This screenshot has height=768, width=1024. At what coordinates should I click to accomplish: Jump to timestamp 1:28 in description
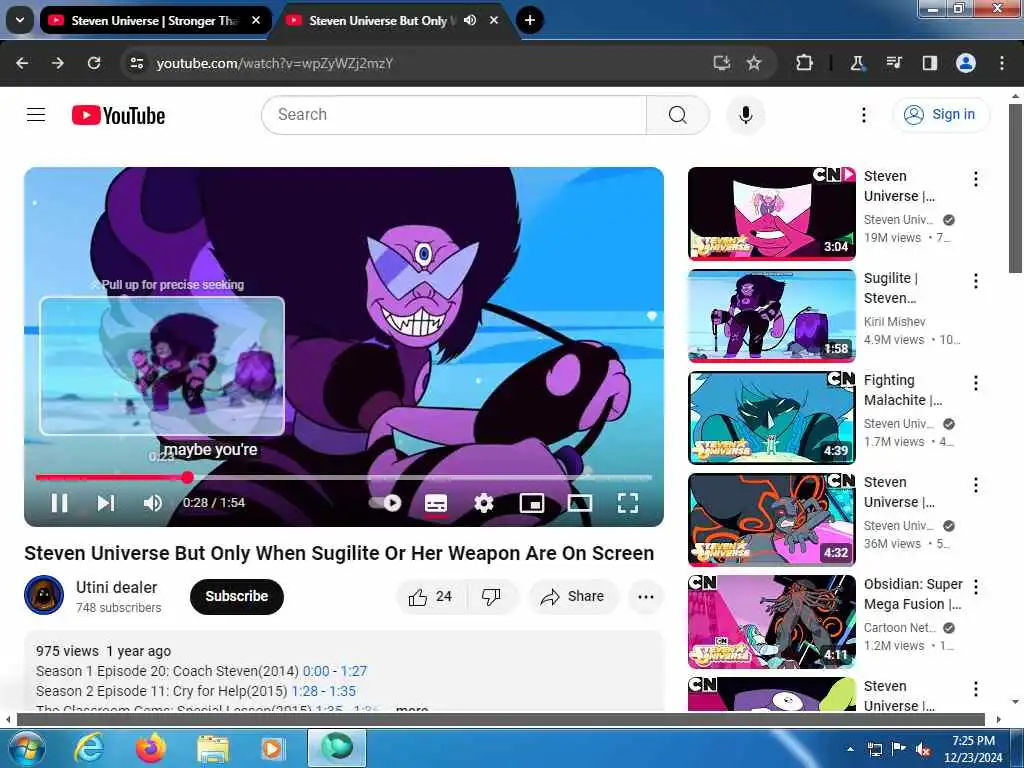tap(304, 691)
